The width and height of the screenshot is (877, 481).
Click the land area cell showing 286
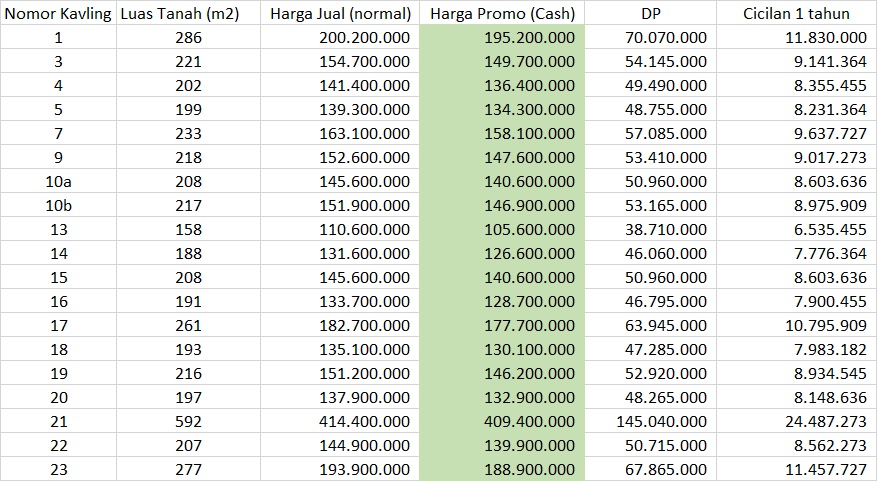(x=188, y=38)
